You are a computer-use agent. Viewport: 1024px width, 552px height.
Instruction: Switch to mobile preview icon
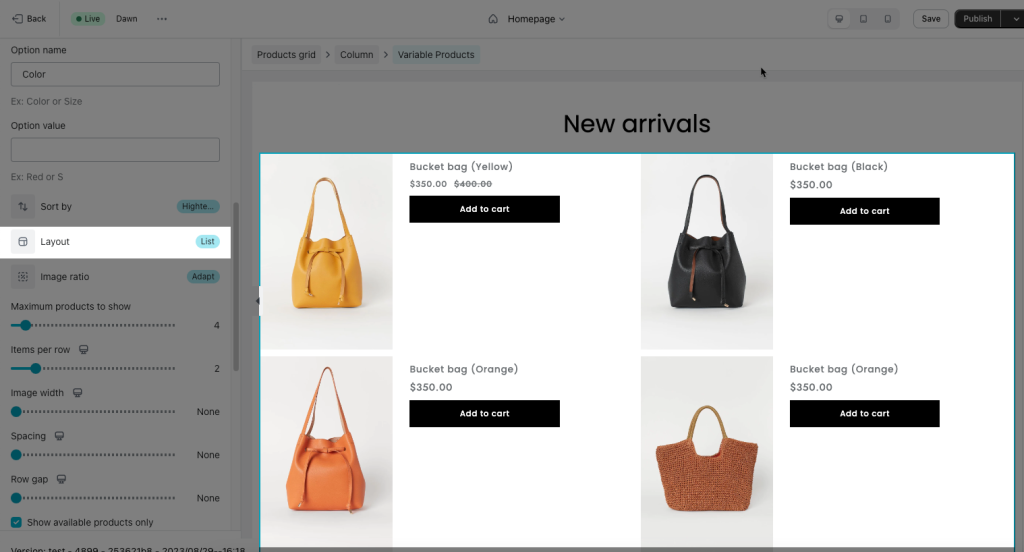tap(888, 19)
